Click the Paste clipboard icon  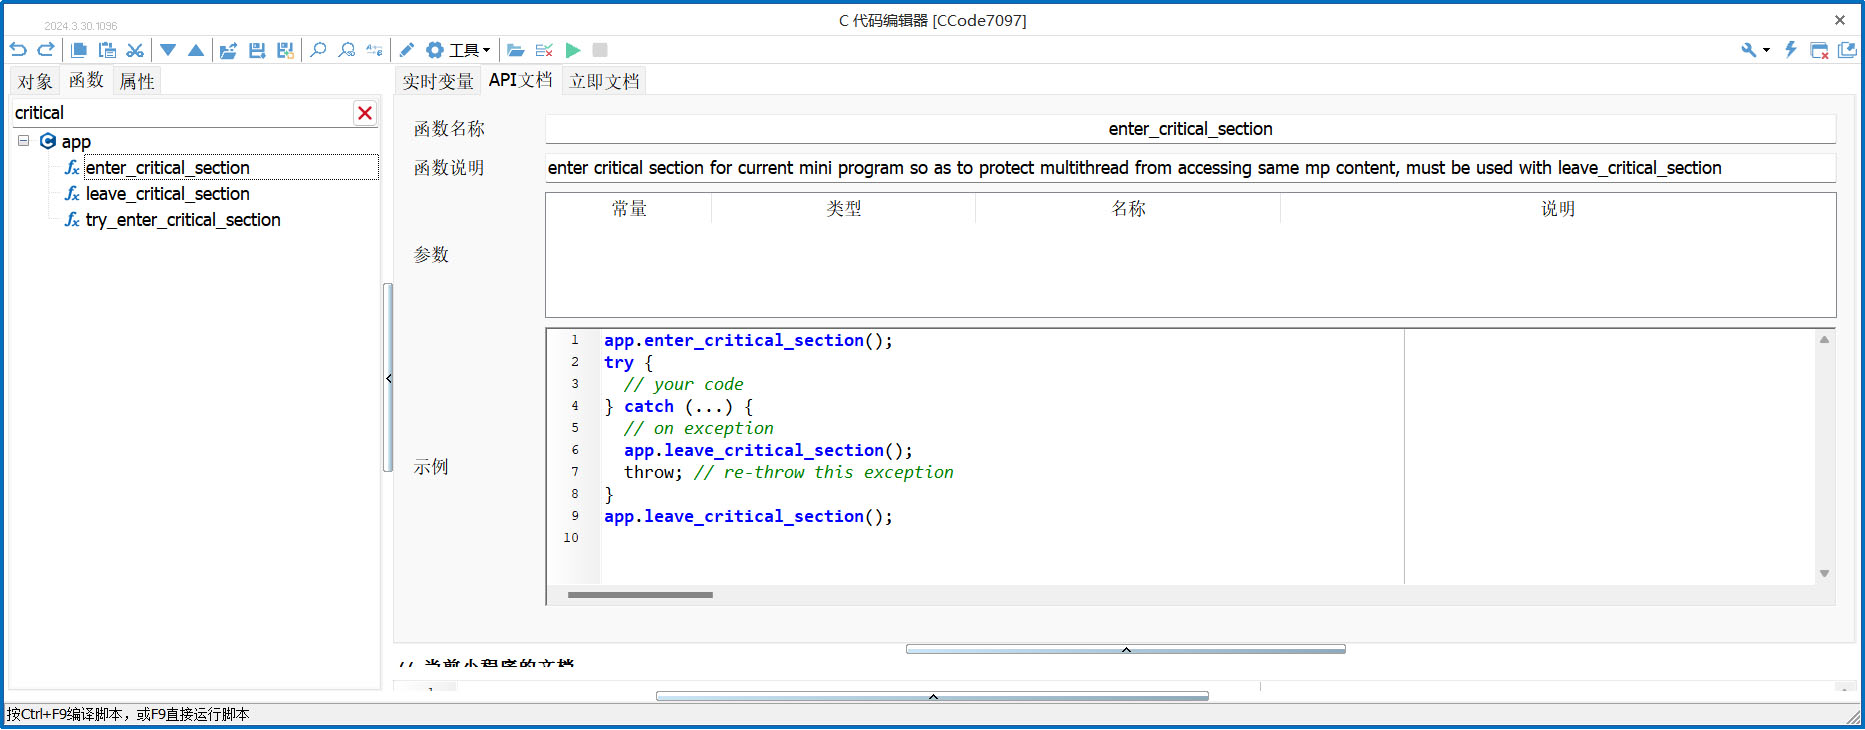[107, 50]
